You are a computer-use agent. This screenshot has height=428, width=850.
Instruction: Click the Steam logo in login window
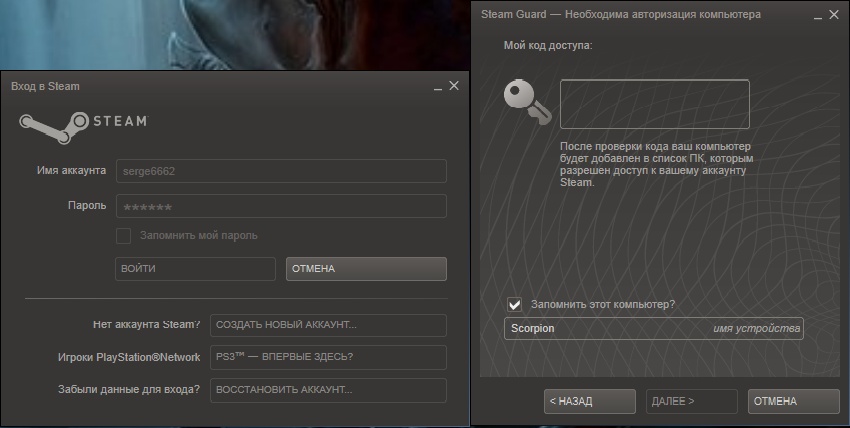83,127
